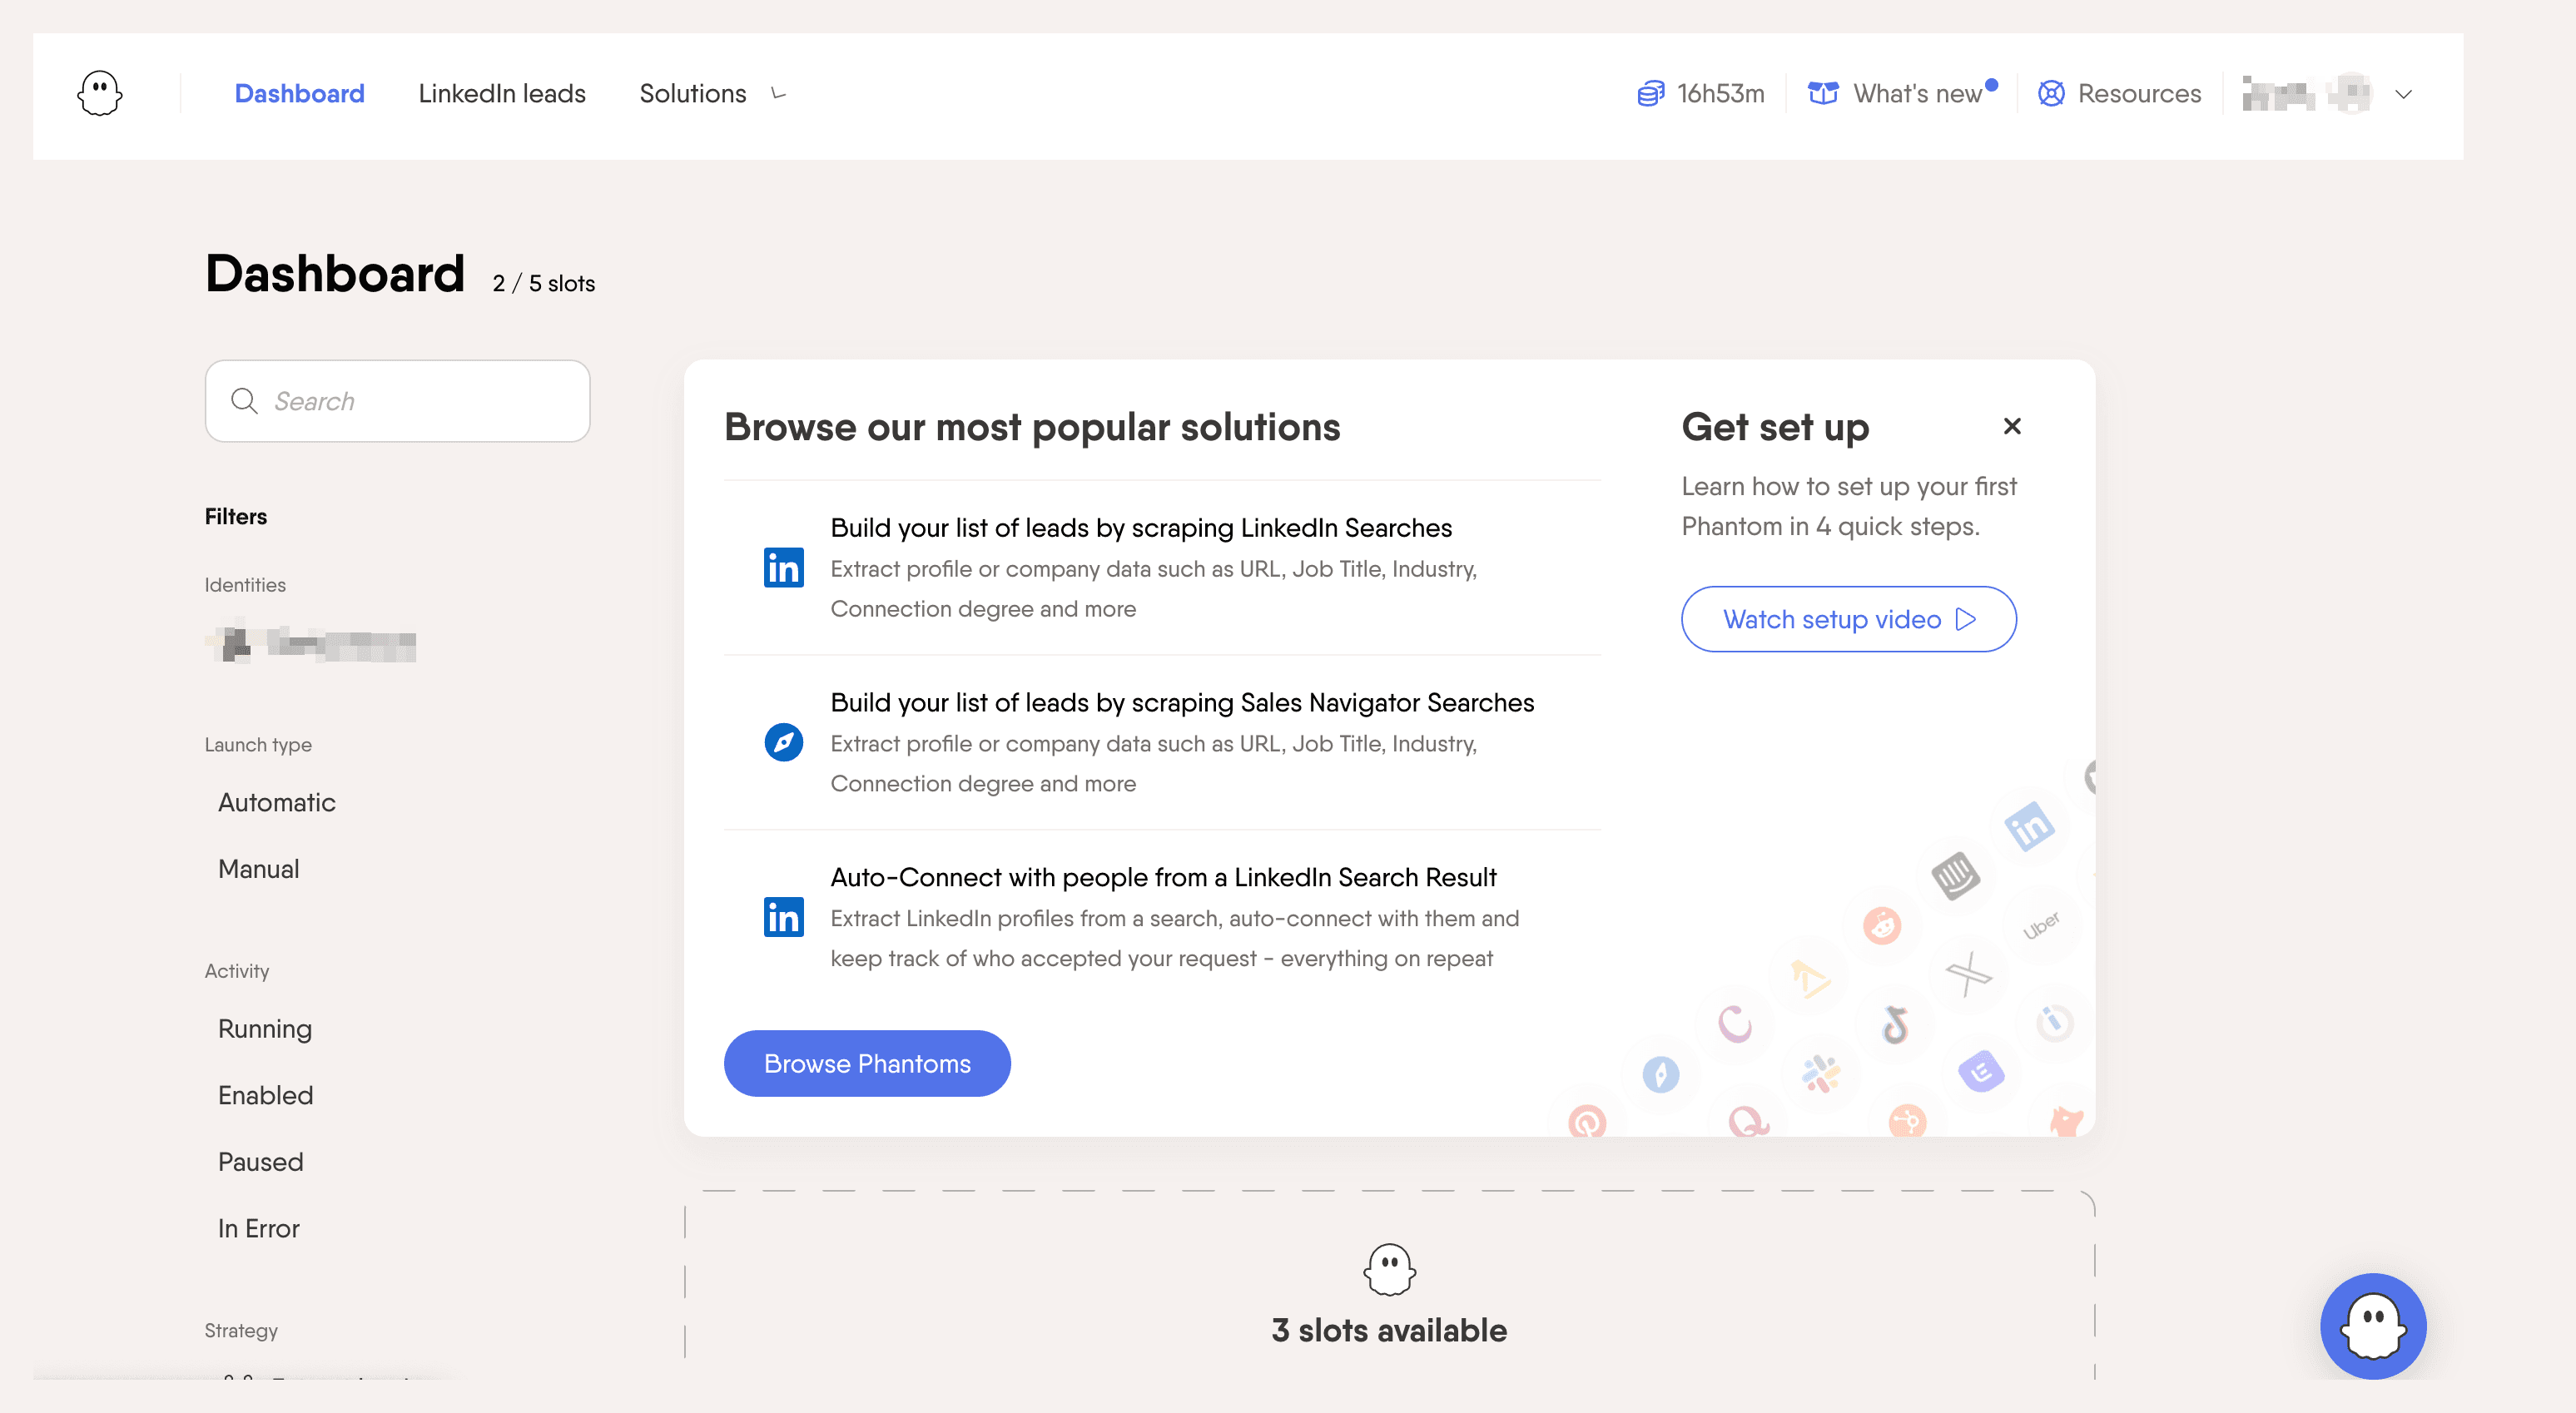This screenshot has height=1413, width=2576.
Task: Open the Dashboard tab
Action: (299, 93)
